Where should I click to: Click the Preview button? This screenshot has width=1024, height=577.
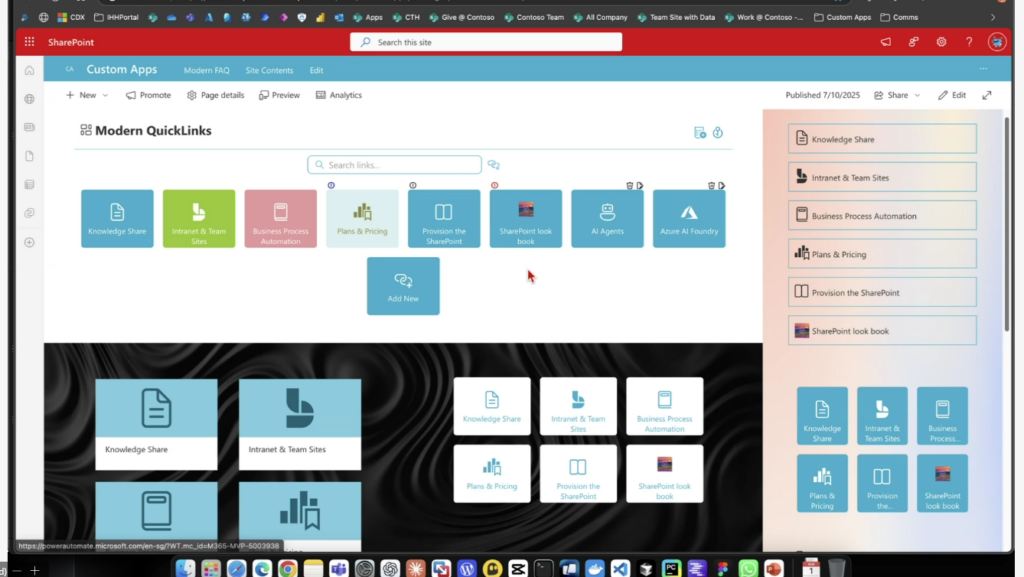(279, 95)
